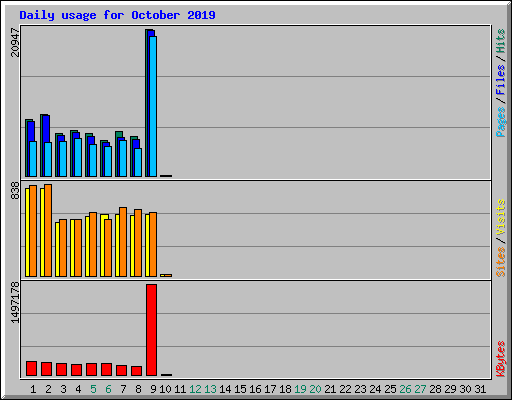Click the Hits legend label
This screenshot has width=512, height=400.
(500, 41)
